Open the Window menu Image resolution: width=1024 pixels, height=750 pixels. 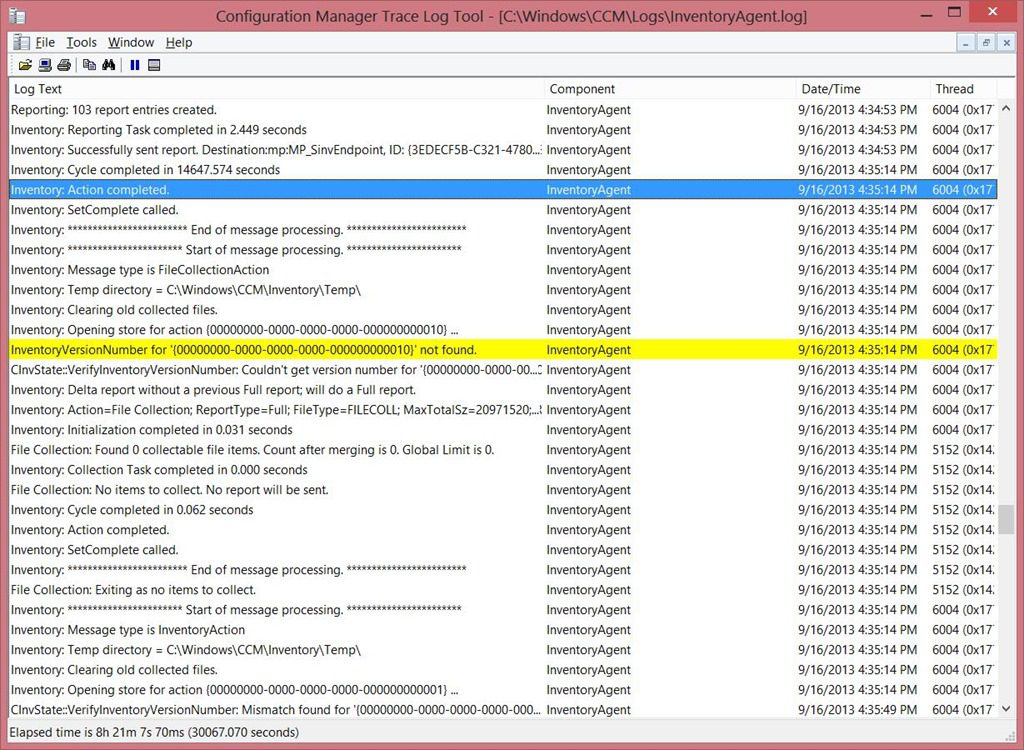click(x=131, y=42)
